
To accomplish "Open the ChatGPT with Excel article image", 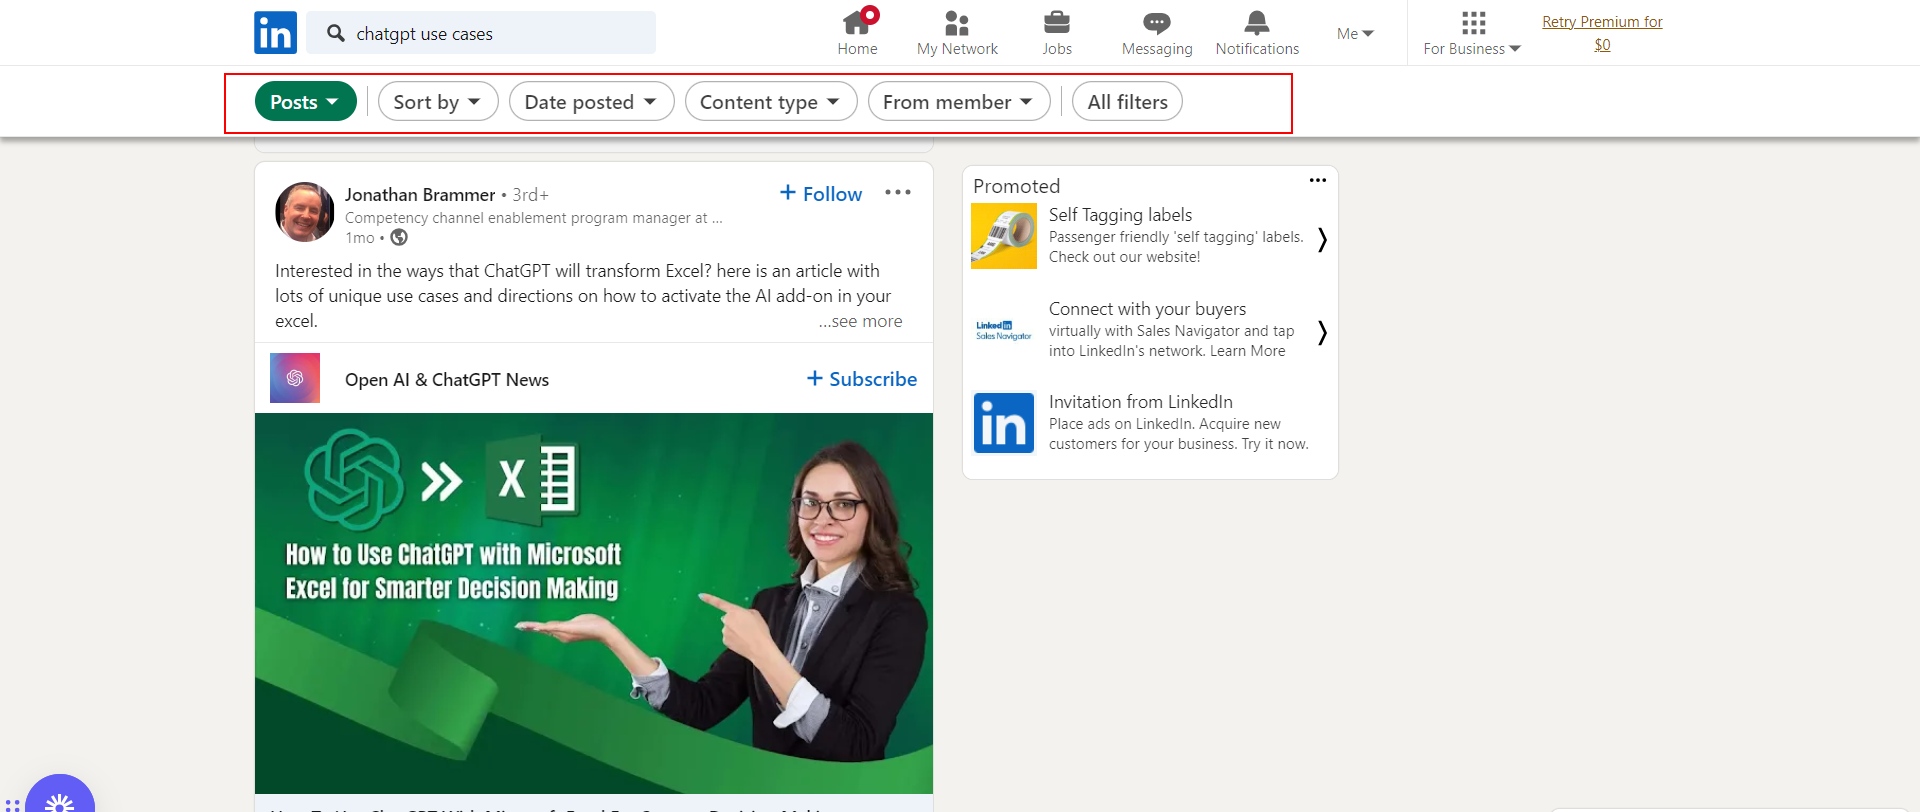I will [x=594, y=603].
